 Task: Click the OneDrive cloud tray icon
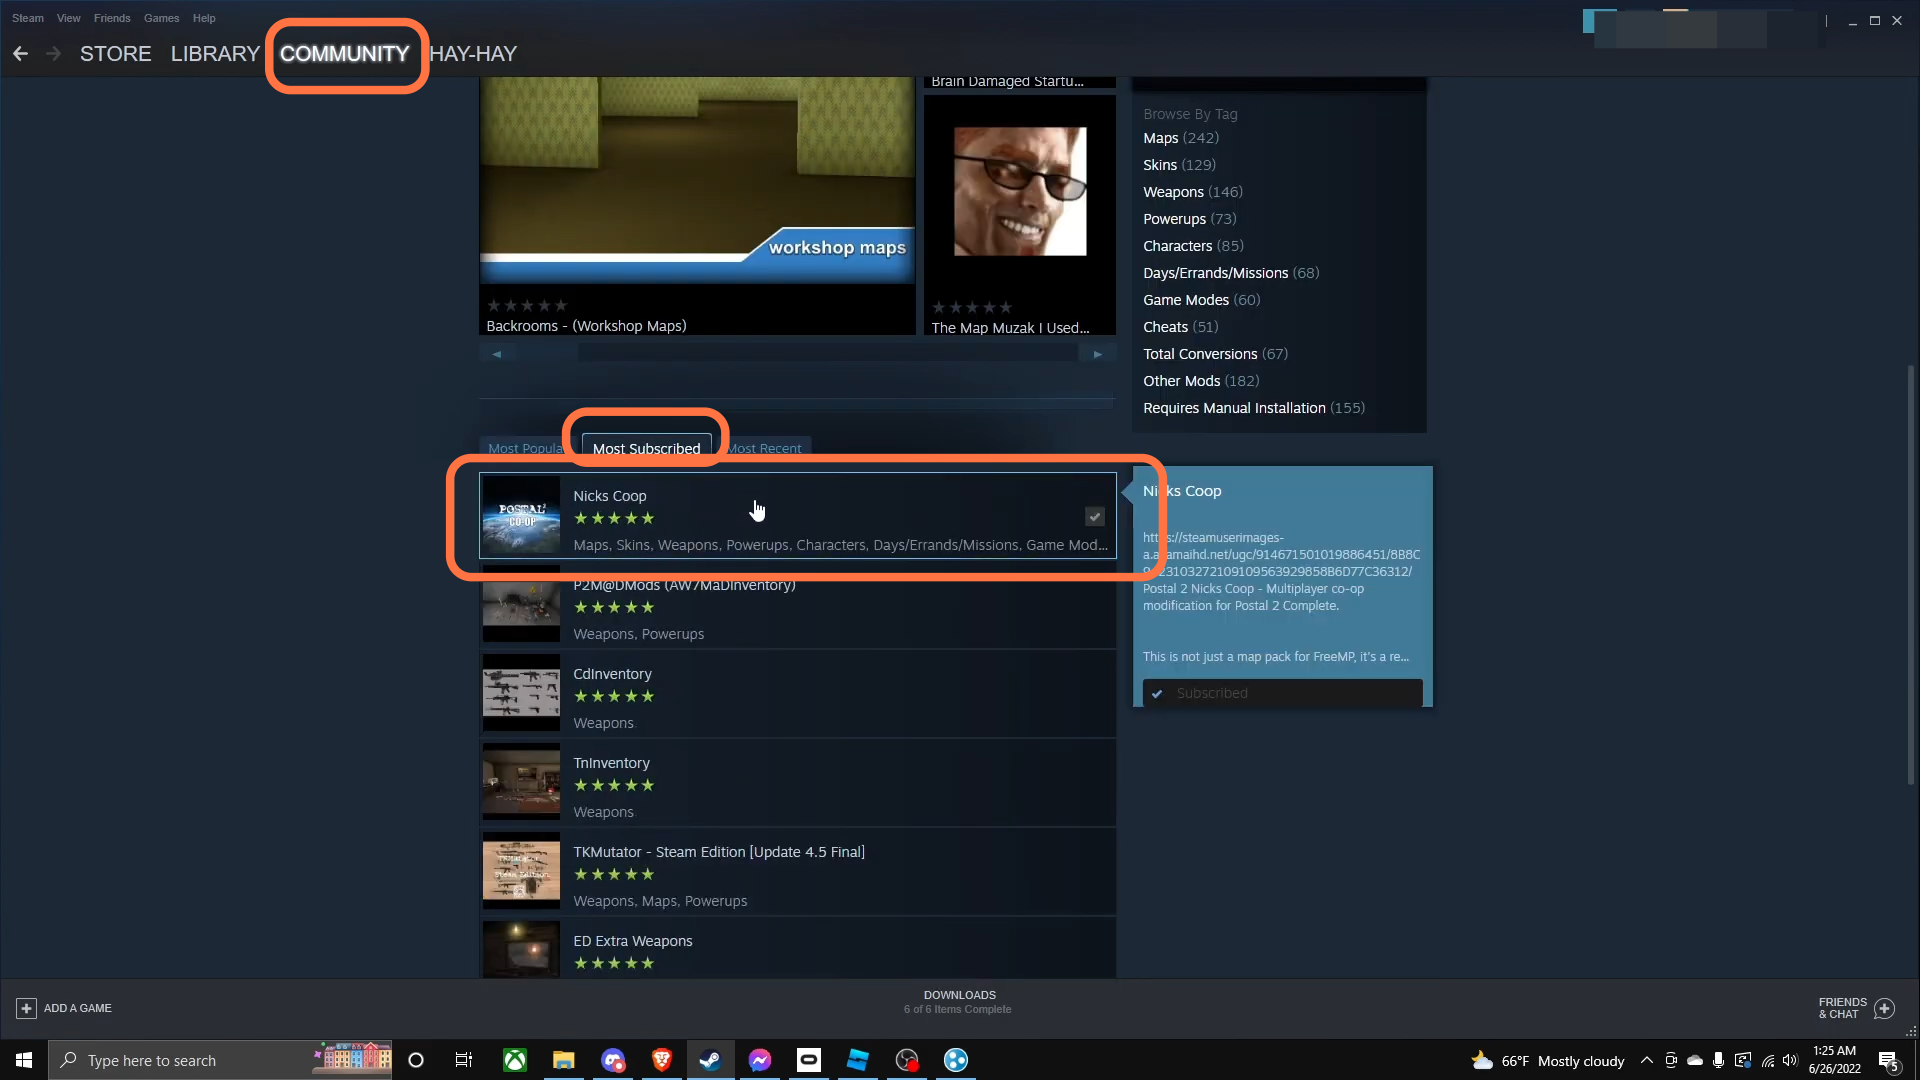pyautogui.click(x=1694, y=1061)
